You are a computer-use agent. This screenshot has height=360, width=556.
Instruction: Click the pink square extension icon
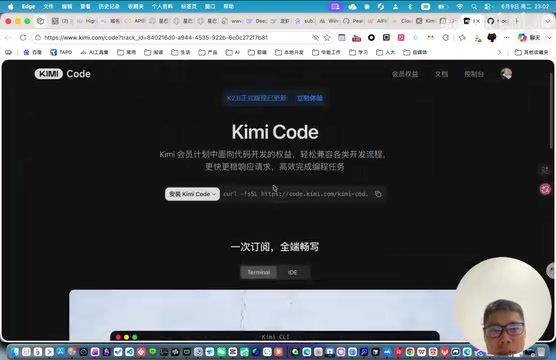[401, 38]
